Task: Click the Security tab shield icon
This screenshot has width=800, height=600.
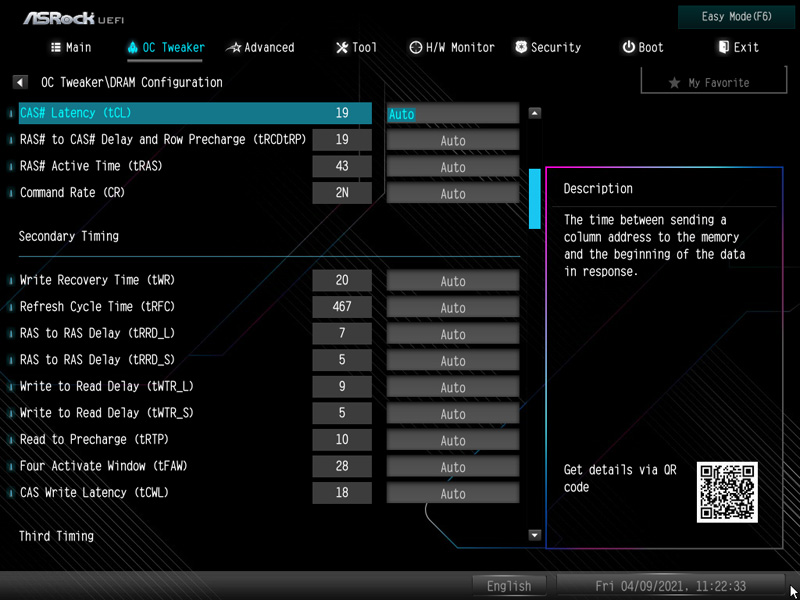Action: tap(521, 47)
